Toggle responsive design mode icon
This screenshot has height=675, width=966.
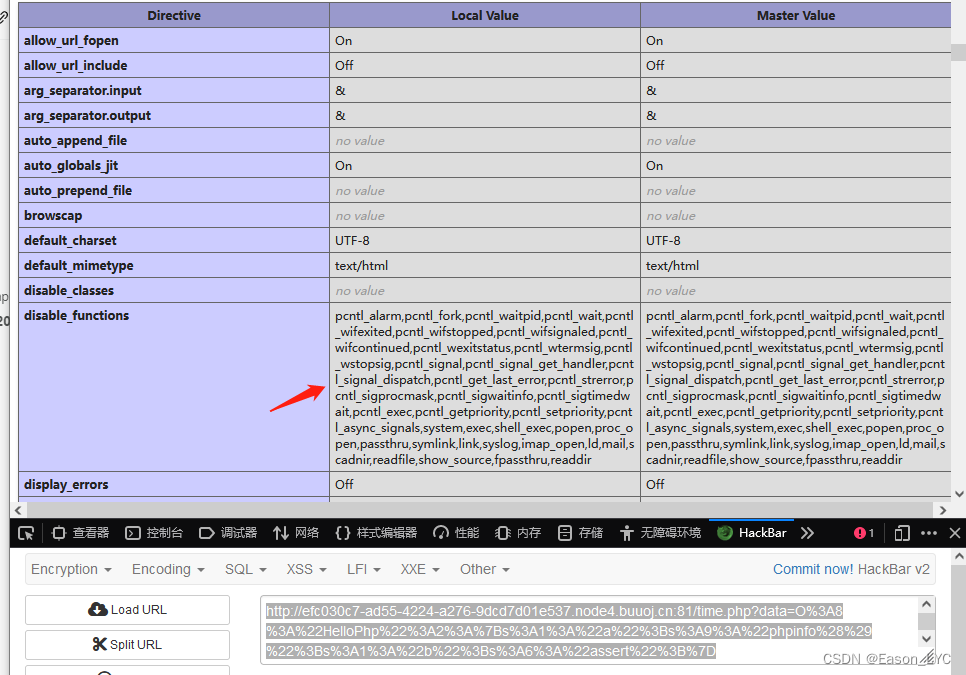point(902,533)
